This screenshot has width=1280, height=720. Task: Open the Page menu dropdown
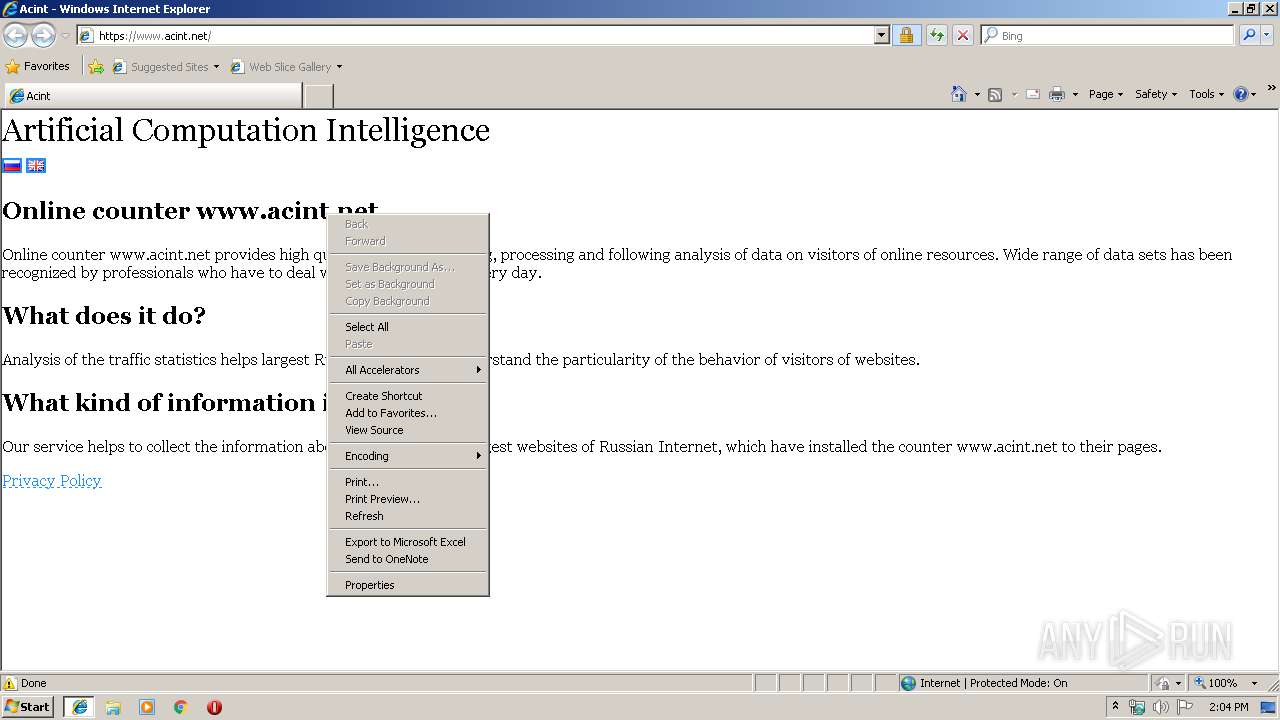1105,94
